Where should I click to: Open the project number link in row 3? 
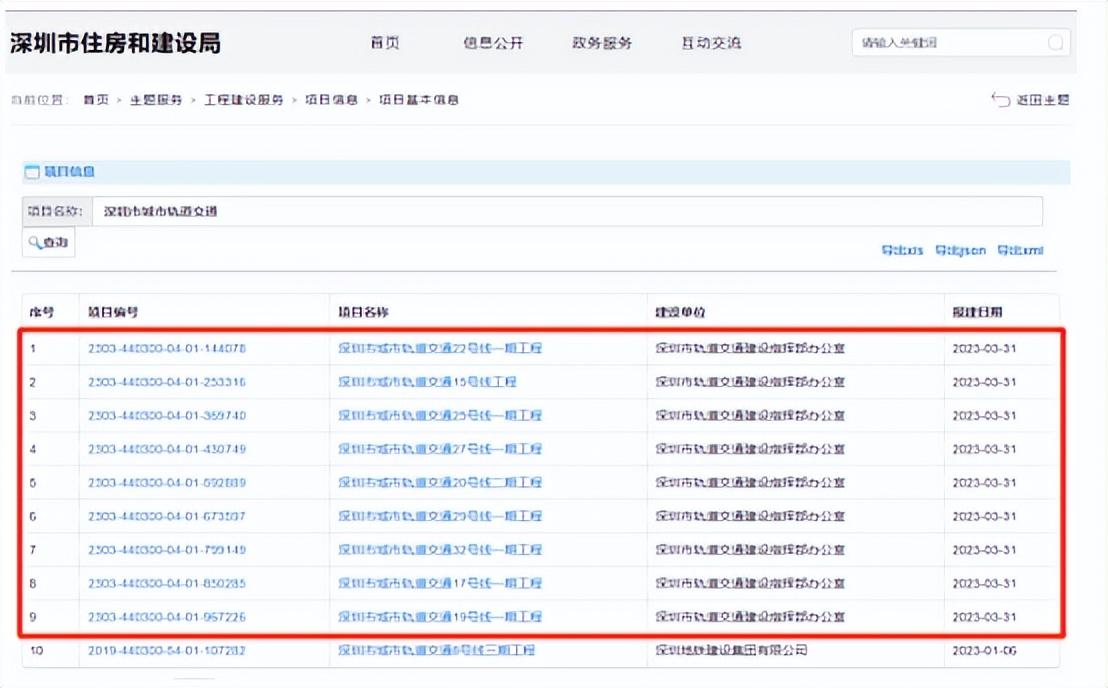(x=167, y=415)
